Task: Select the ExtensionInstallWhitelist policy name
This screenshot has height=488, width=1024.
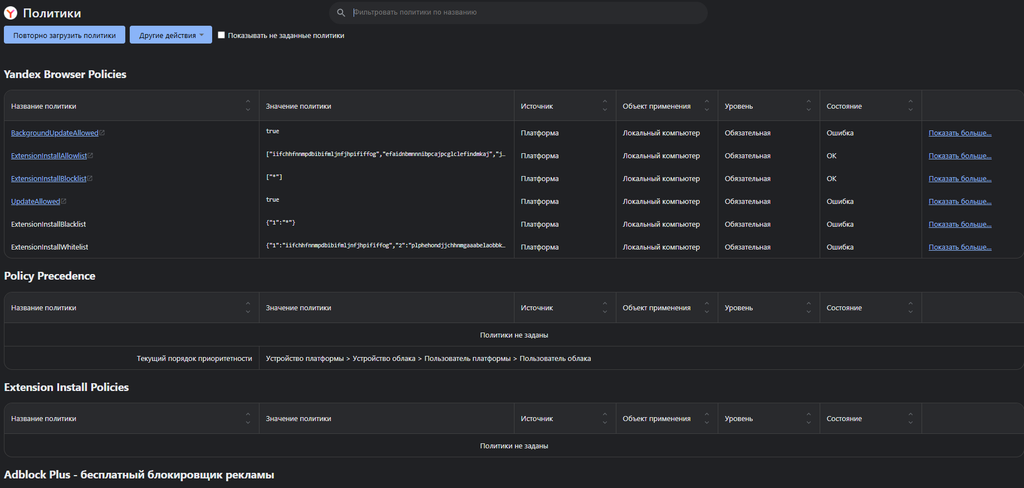Action: click(x=50, y=247)
